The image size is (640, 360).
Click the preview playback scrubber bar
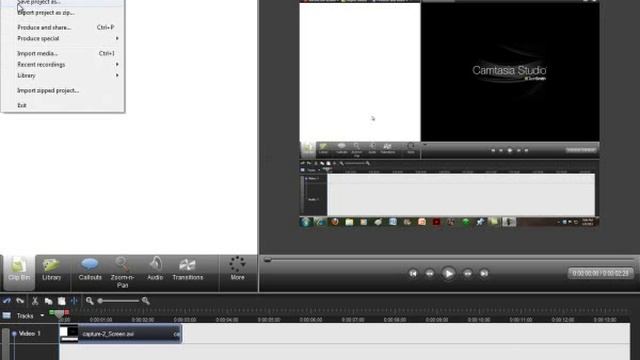[449, 260]
